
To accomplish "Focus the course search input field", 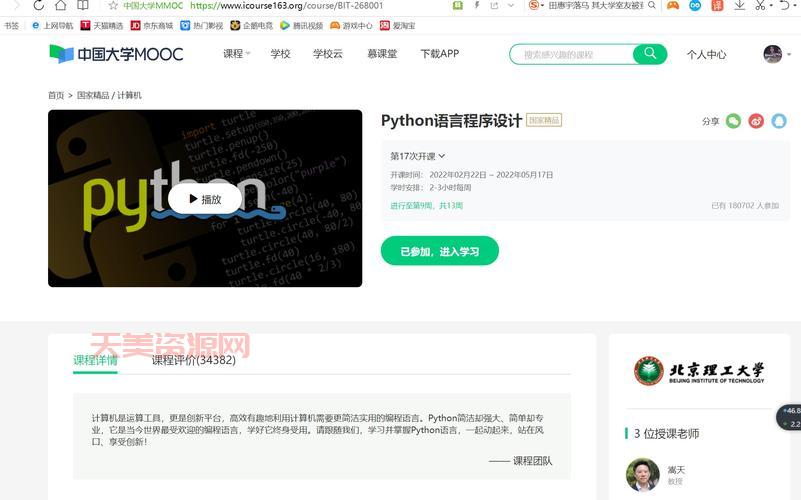I will 571,54.
